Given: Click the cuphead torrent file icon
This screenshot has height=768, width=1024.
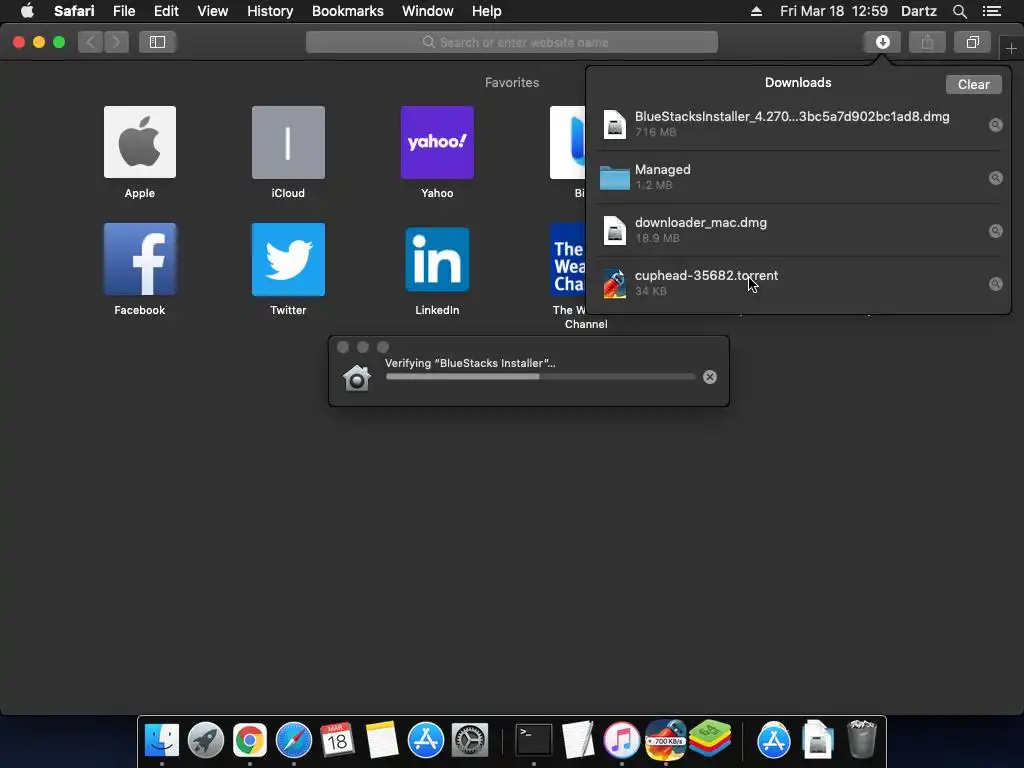Looking at the screenshot, I should tap(614, 283).
